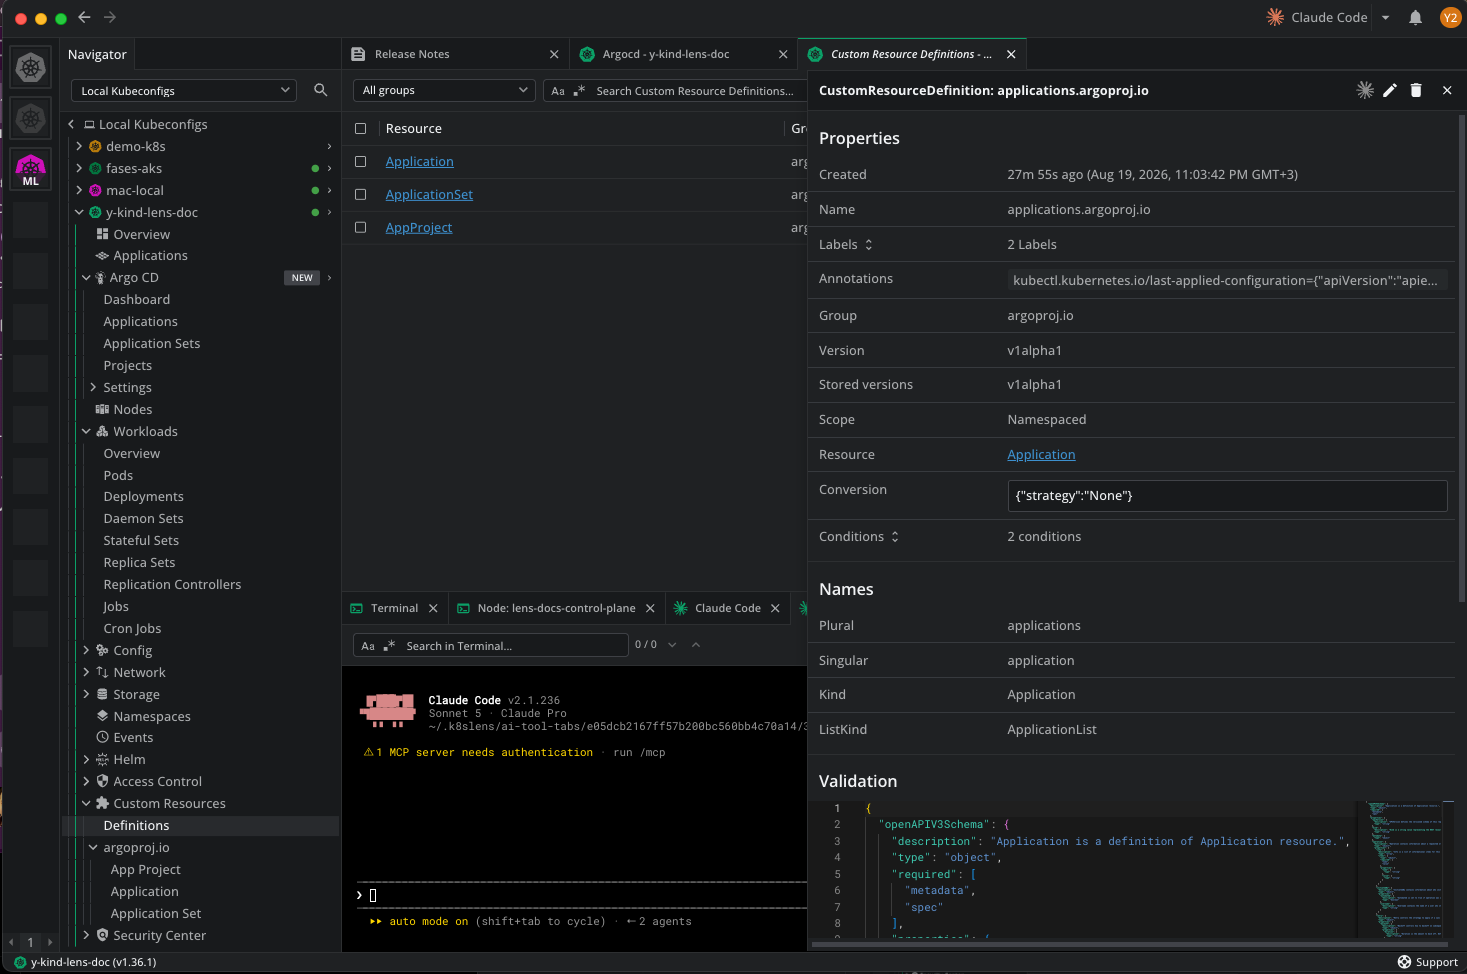Close the Argocd - y-kind-lens-doc tab
This screenshot has width=1467, height=974.
(x=783, y=54)
